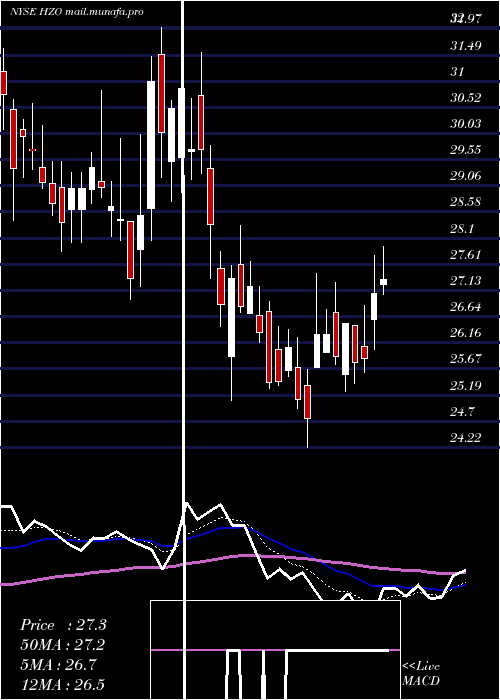Click the MACD histogram panel
This screenshot has height=700, width=500.
275,650
